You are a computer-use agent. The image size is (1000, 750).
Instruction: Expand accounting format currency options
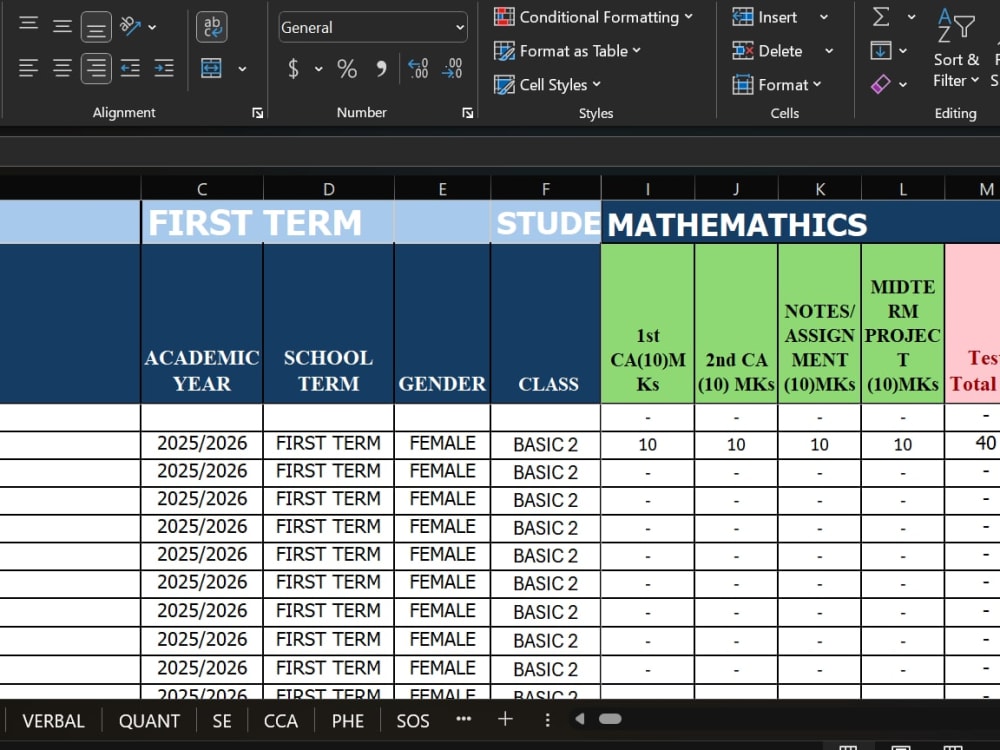click(x=318, y=69)
